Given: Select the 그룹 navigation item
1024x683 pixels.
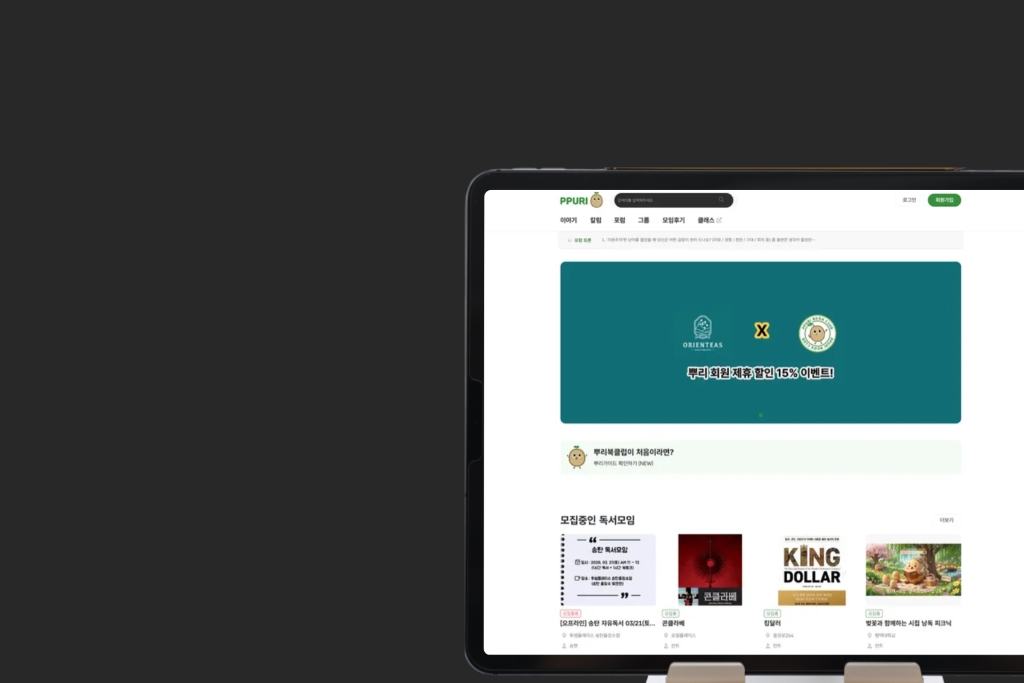Looking at the screenshot, I should coord(643,220).
